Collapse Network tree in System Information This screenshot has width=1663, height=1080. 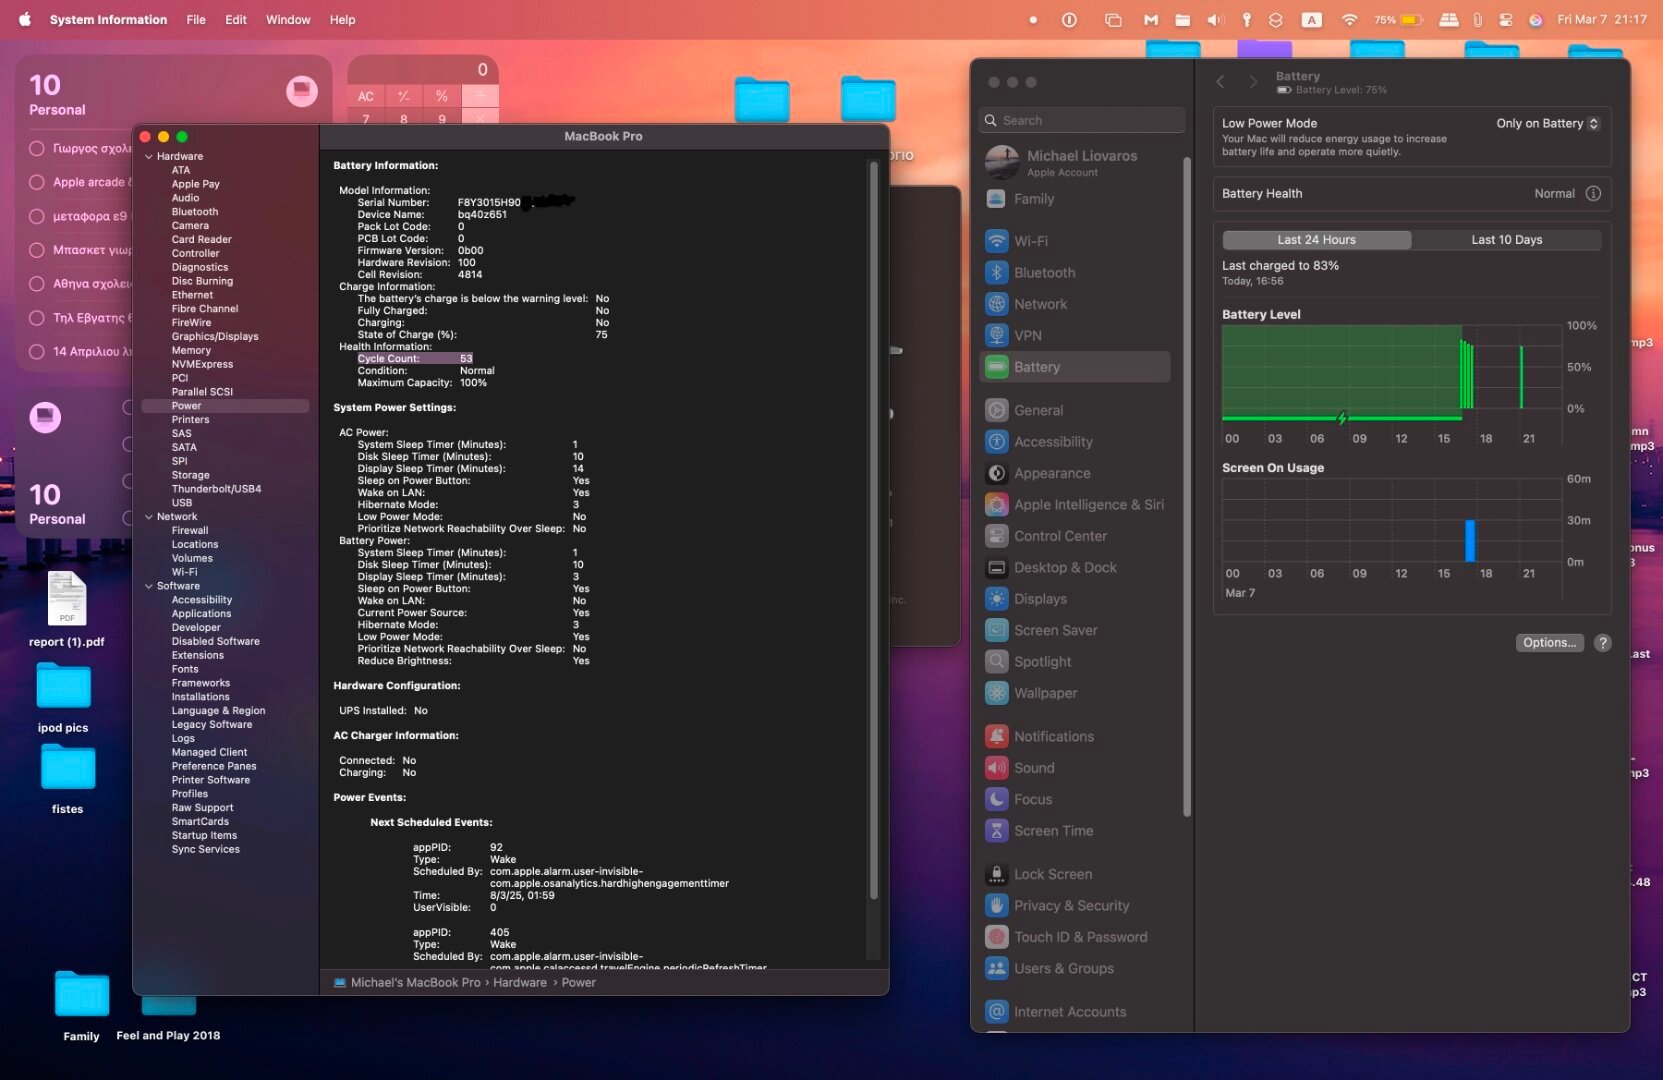149,517
